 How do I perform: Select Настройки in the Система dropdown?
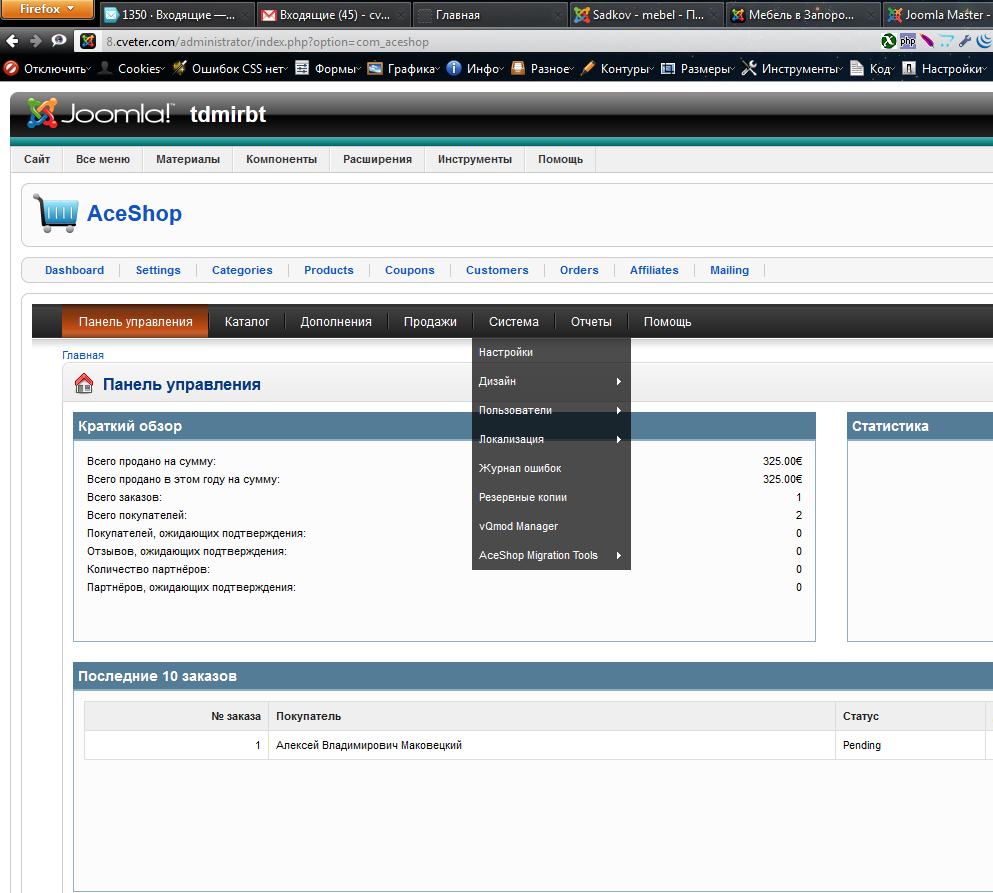click(551, 352)
